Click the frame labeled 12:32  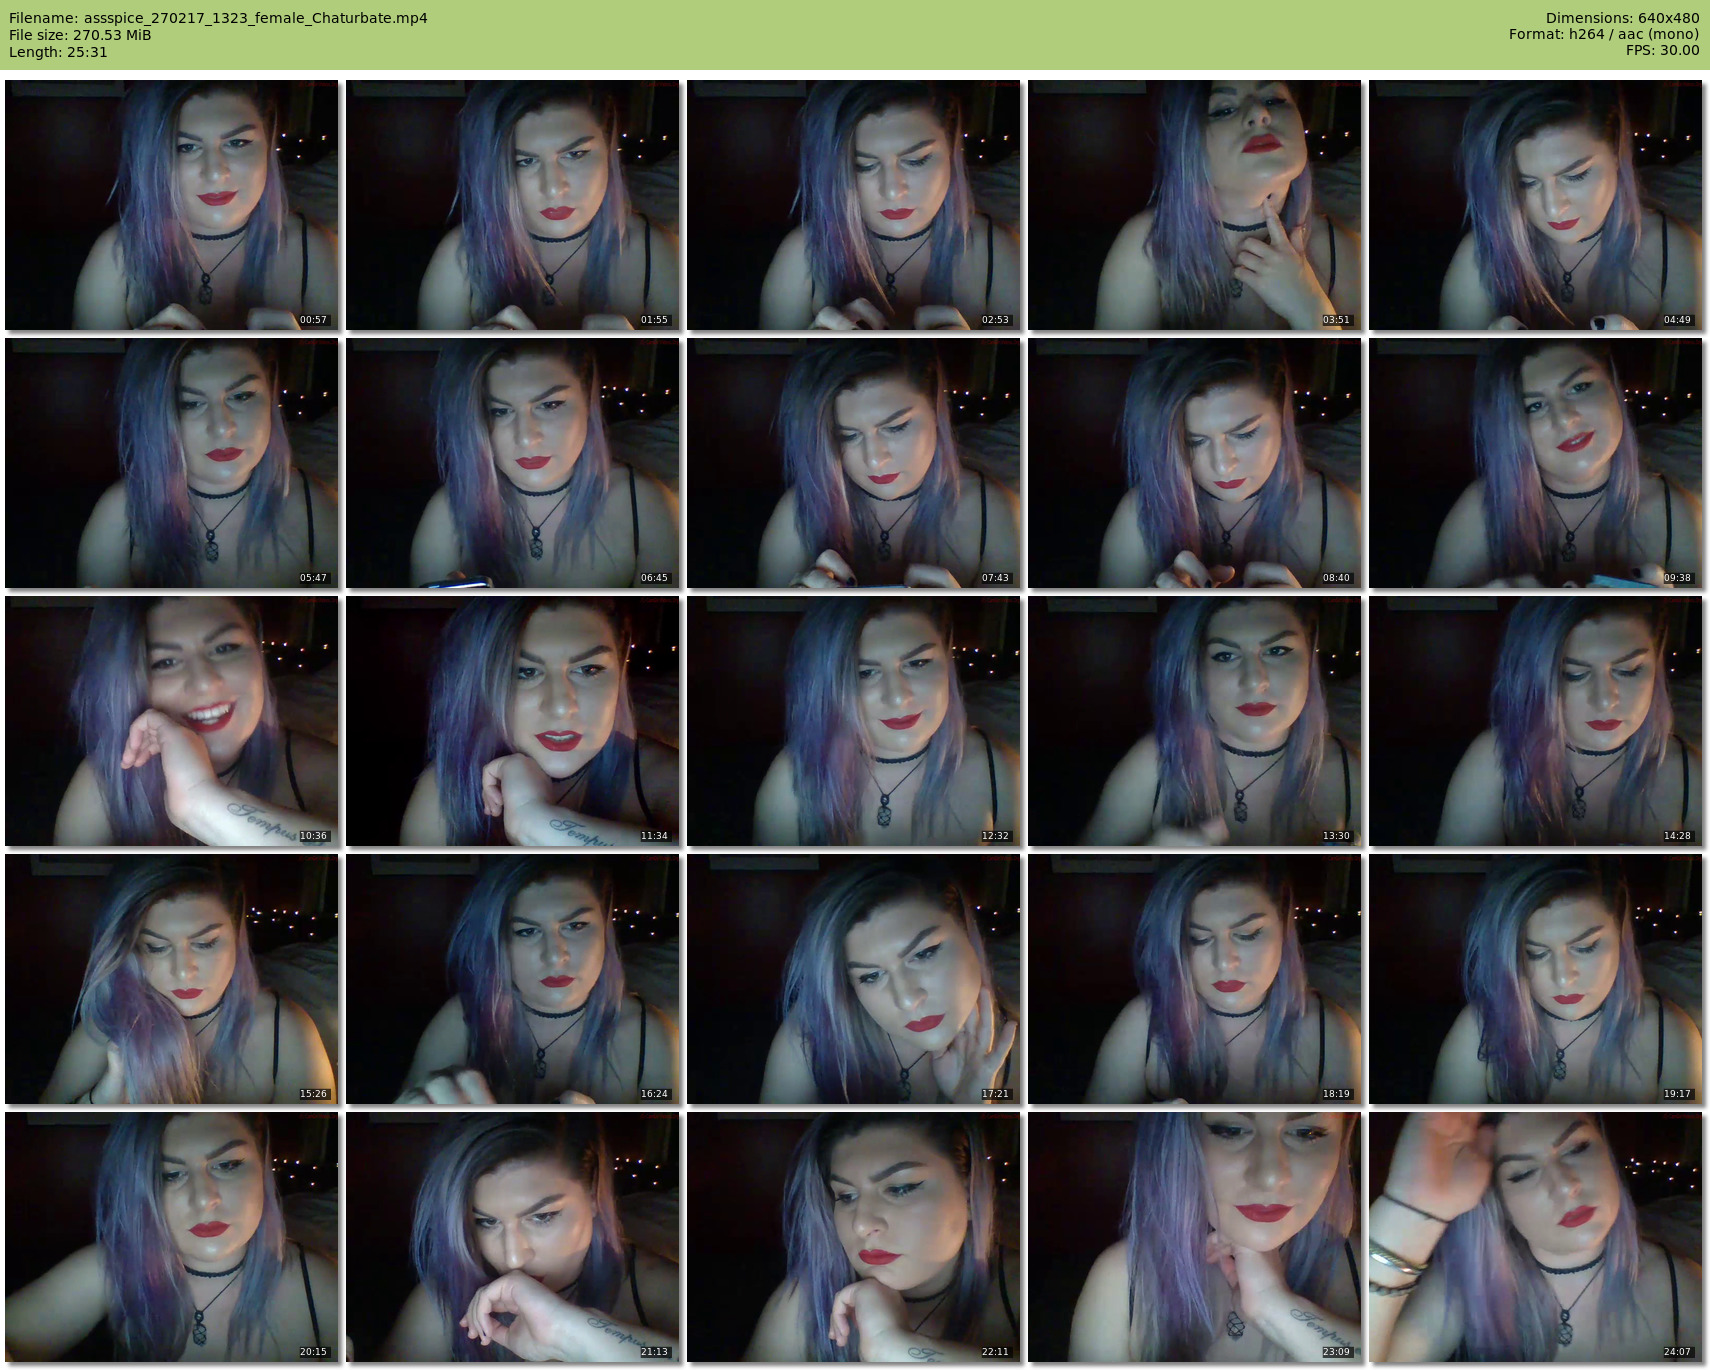tap(854, 721)
